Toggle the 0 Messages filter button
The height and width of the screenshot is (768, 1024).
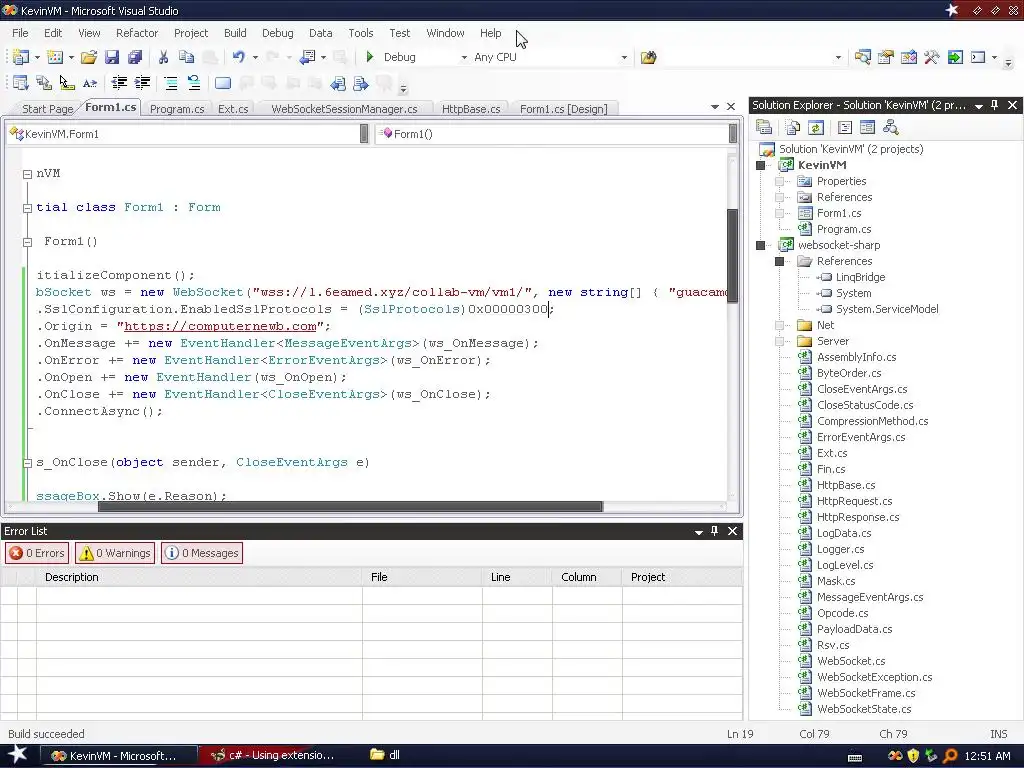202,553
